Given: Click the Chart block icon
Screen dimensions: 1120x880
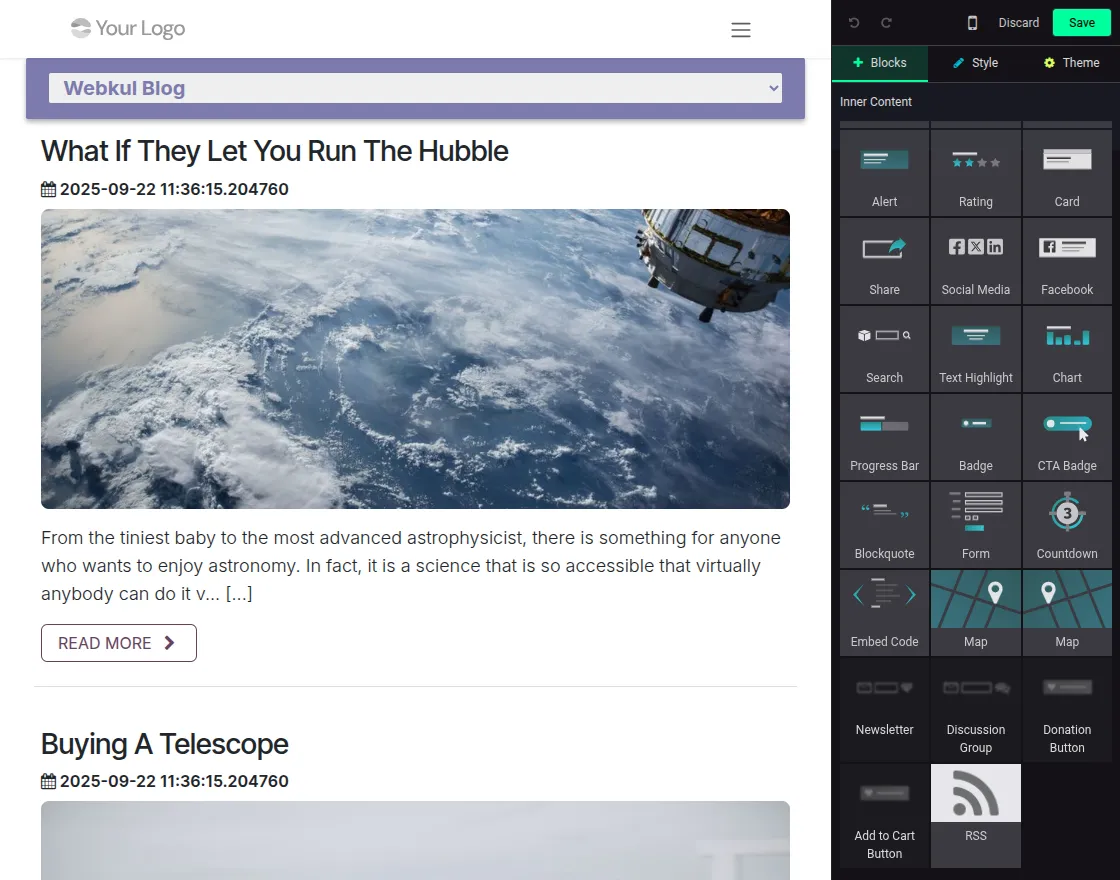Looking at the screenshot, I should (x=1066, y=348).
